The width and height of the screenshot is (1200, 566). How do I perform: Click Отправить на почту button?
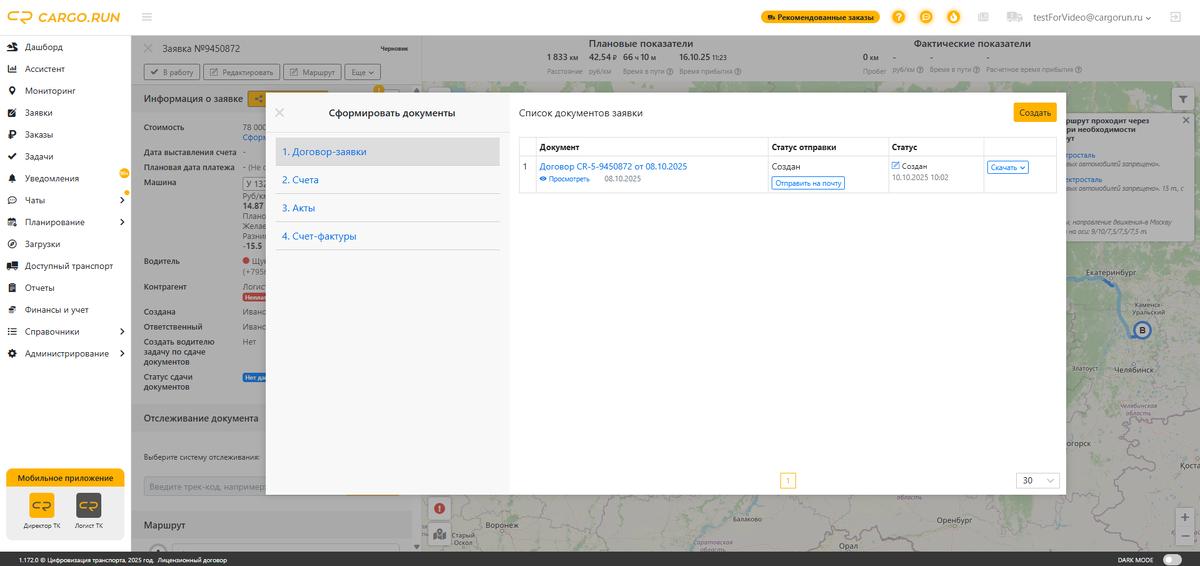(x=808, y=183)
